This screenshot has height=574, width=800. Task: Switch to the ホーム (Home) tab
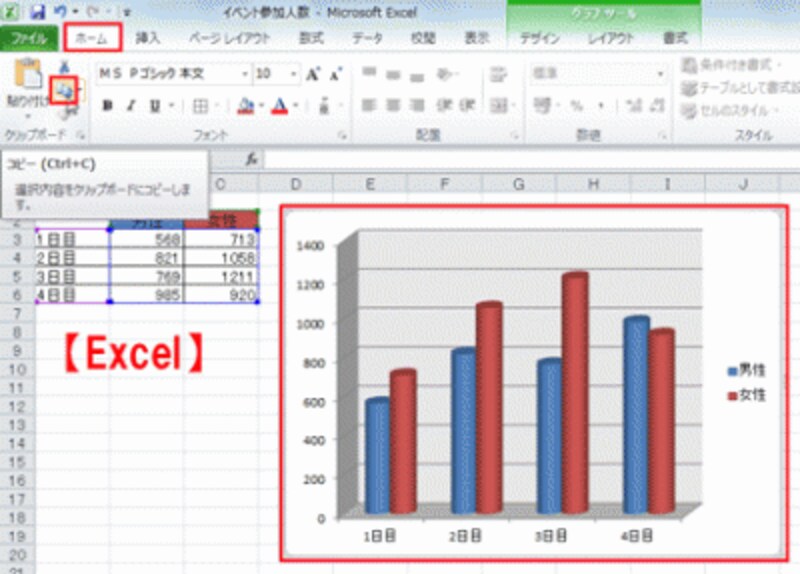point(93,38)
